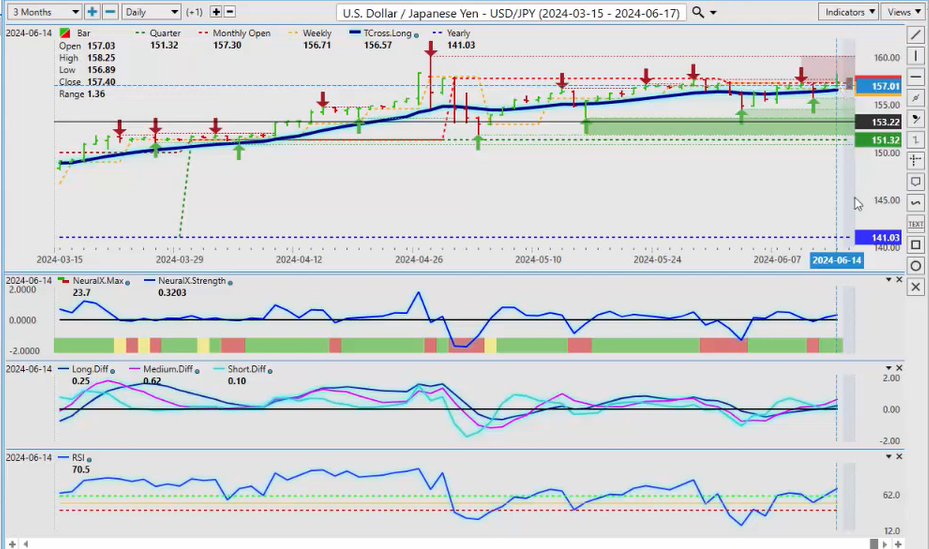Image resolution: width=929 pixels, height=549 pixels.
Task: Select the diagonal trend line drawing tool
Action: coord(916,35)
